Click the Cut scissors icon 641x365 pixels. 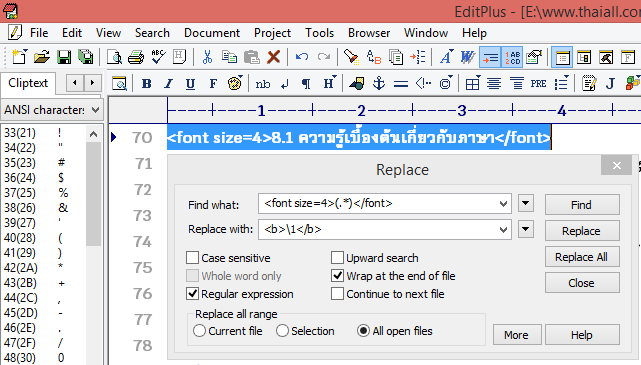point(207,57)
